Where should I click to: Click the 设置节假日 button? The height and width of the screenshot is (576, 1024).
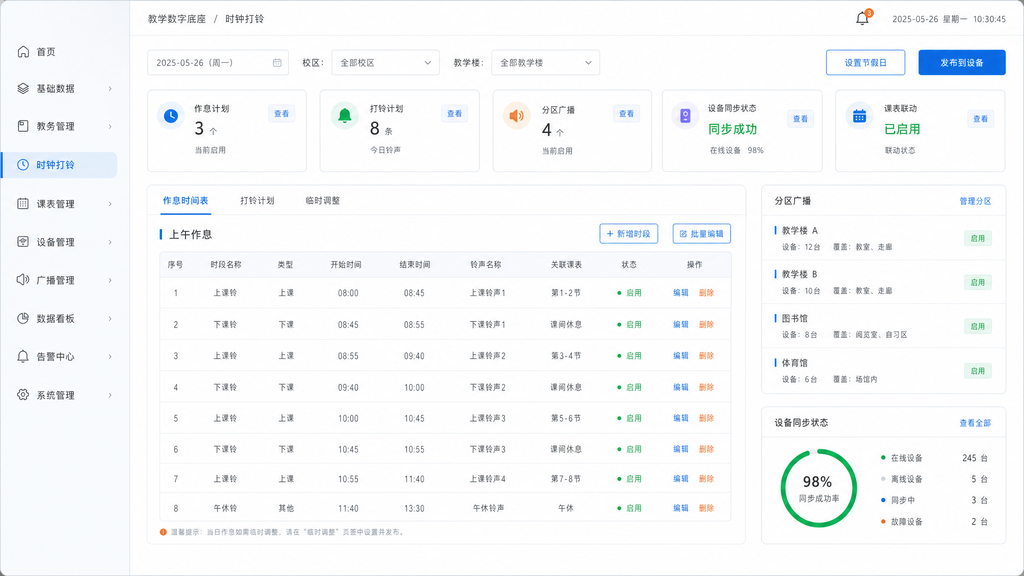(x=865, y=63)
